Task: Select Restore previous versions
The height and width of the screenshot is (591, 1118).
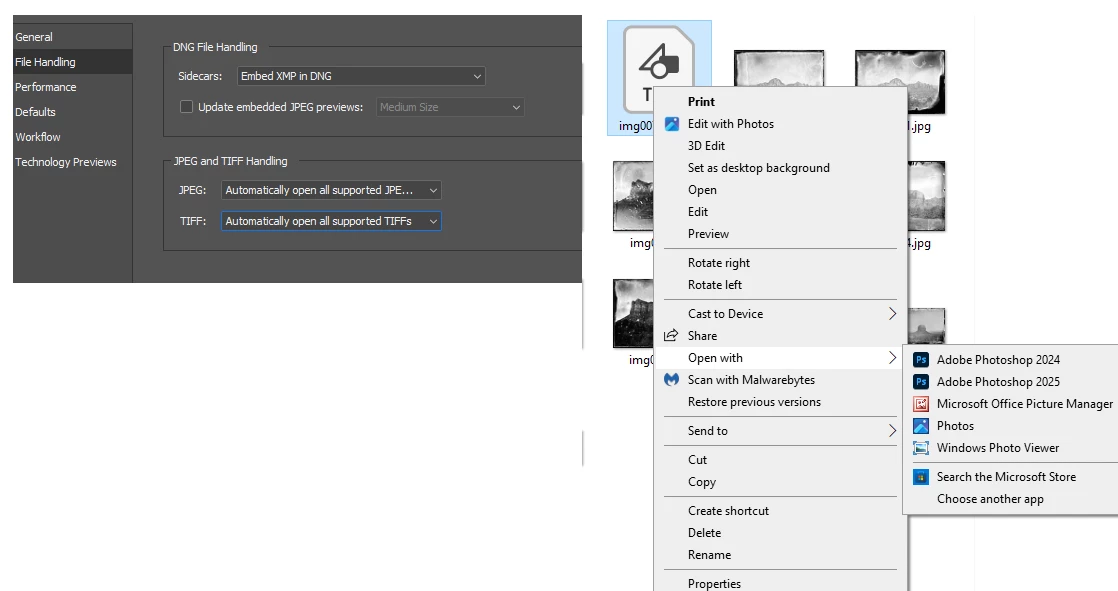Action: pyautogui.click(x=781, y=402)
